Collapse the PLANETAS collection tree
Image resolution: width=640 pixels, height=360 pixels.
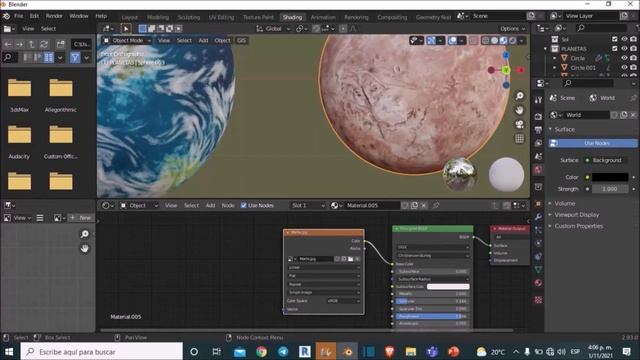tap(546, 49)
